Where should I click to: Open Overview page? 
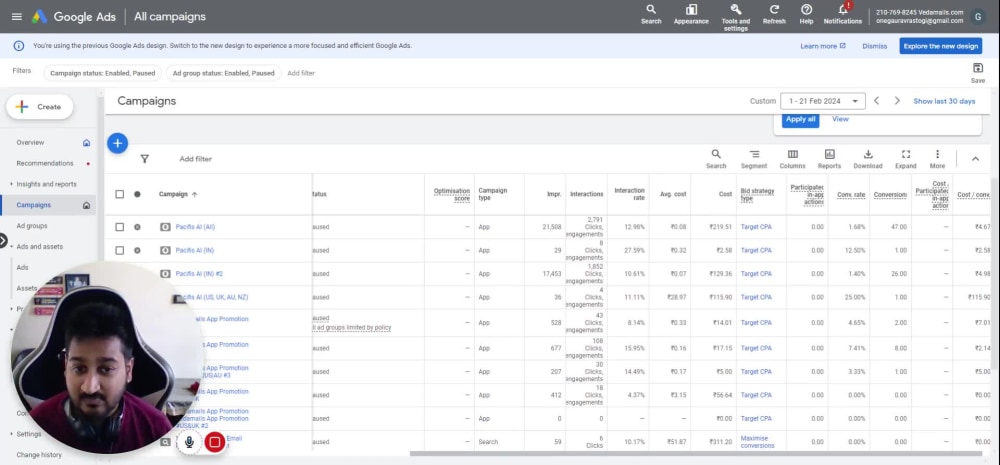30,143
